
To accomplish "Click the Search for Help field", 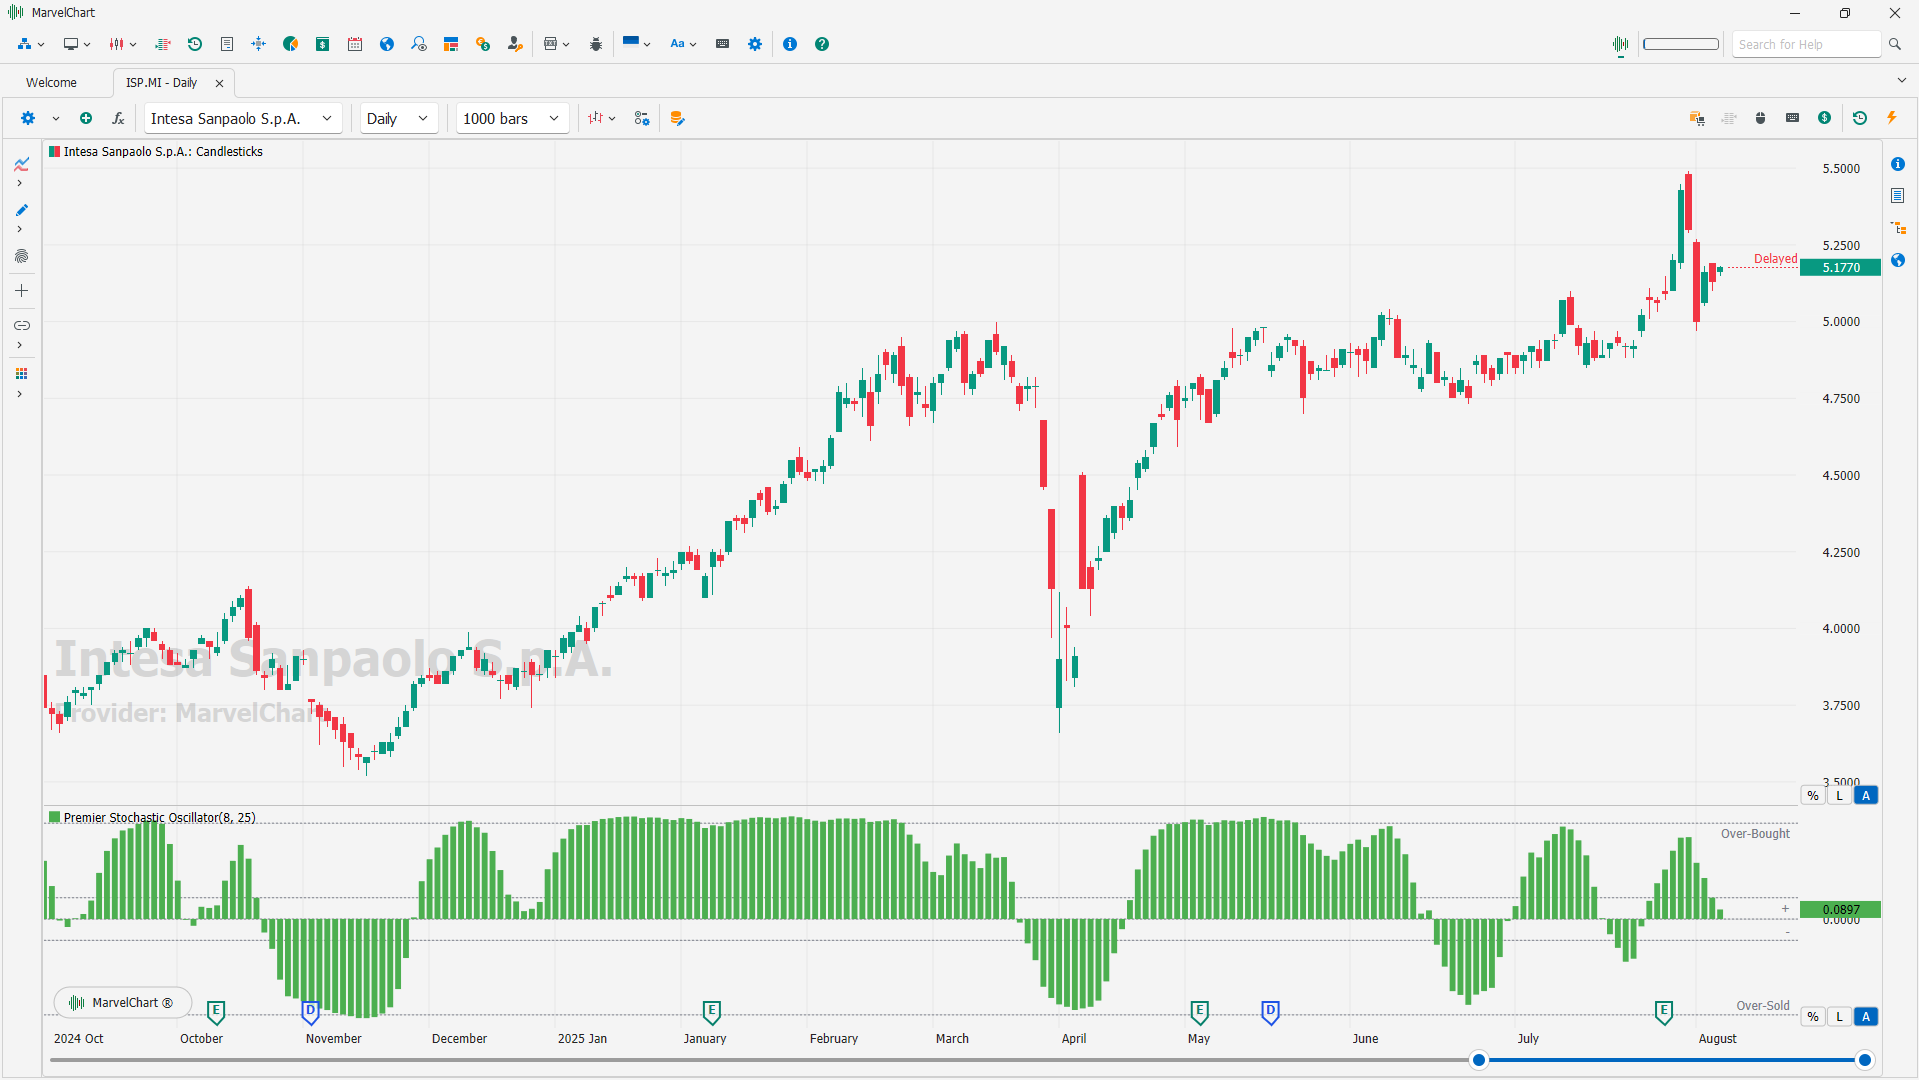I will point(1806,44).
